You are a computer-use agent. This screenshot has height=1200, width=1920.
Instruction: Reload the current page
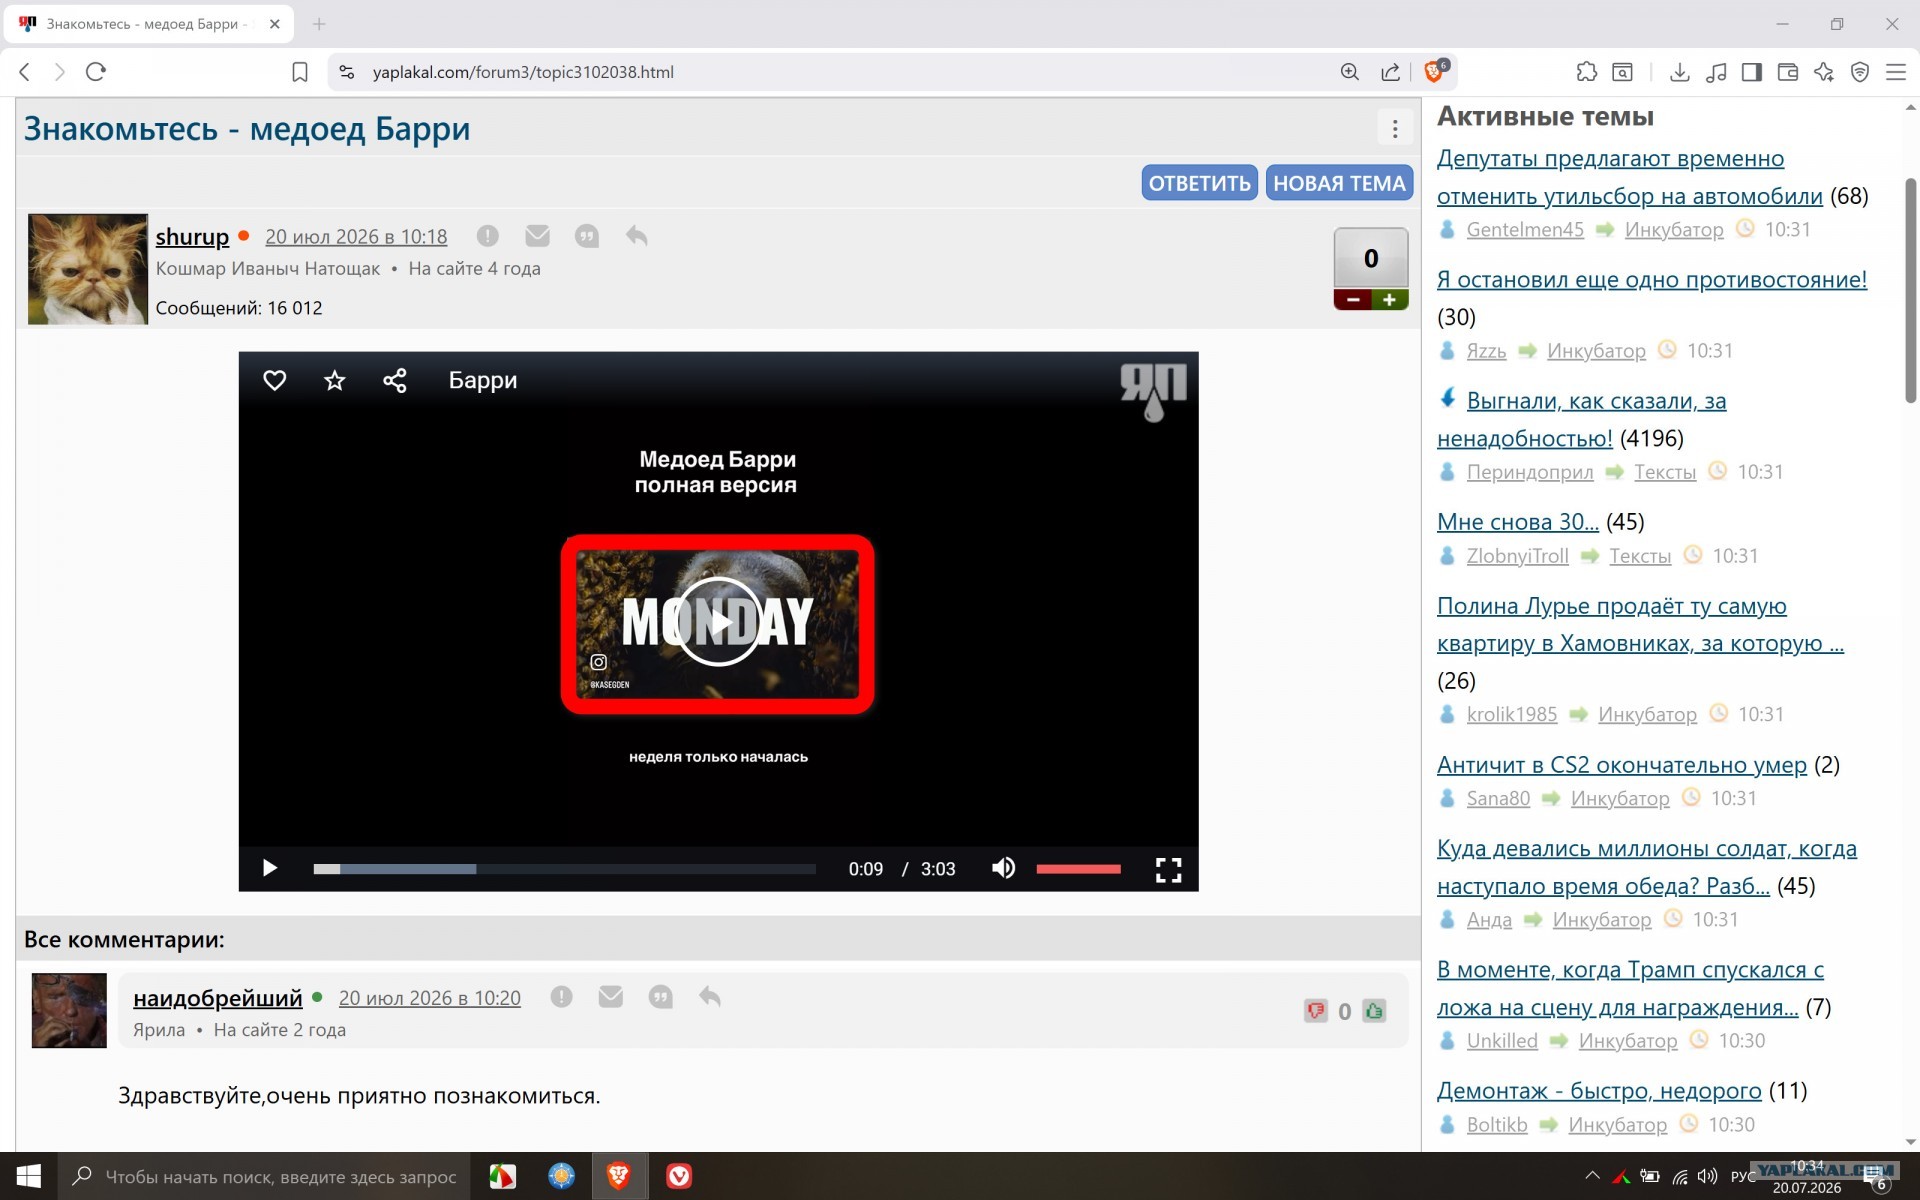click(x=96, y=72)
